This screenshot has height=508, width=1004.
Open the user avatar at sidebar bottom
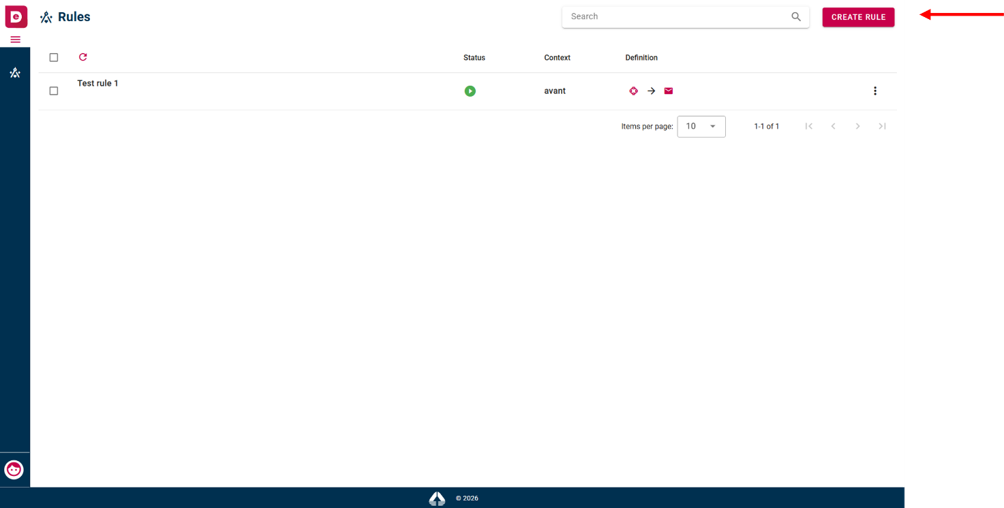pos(14,470)
